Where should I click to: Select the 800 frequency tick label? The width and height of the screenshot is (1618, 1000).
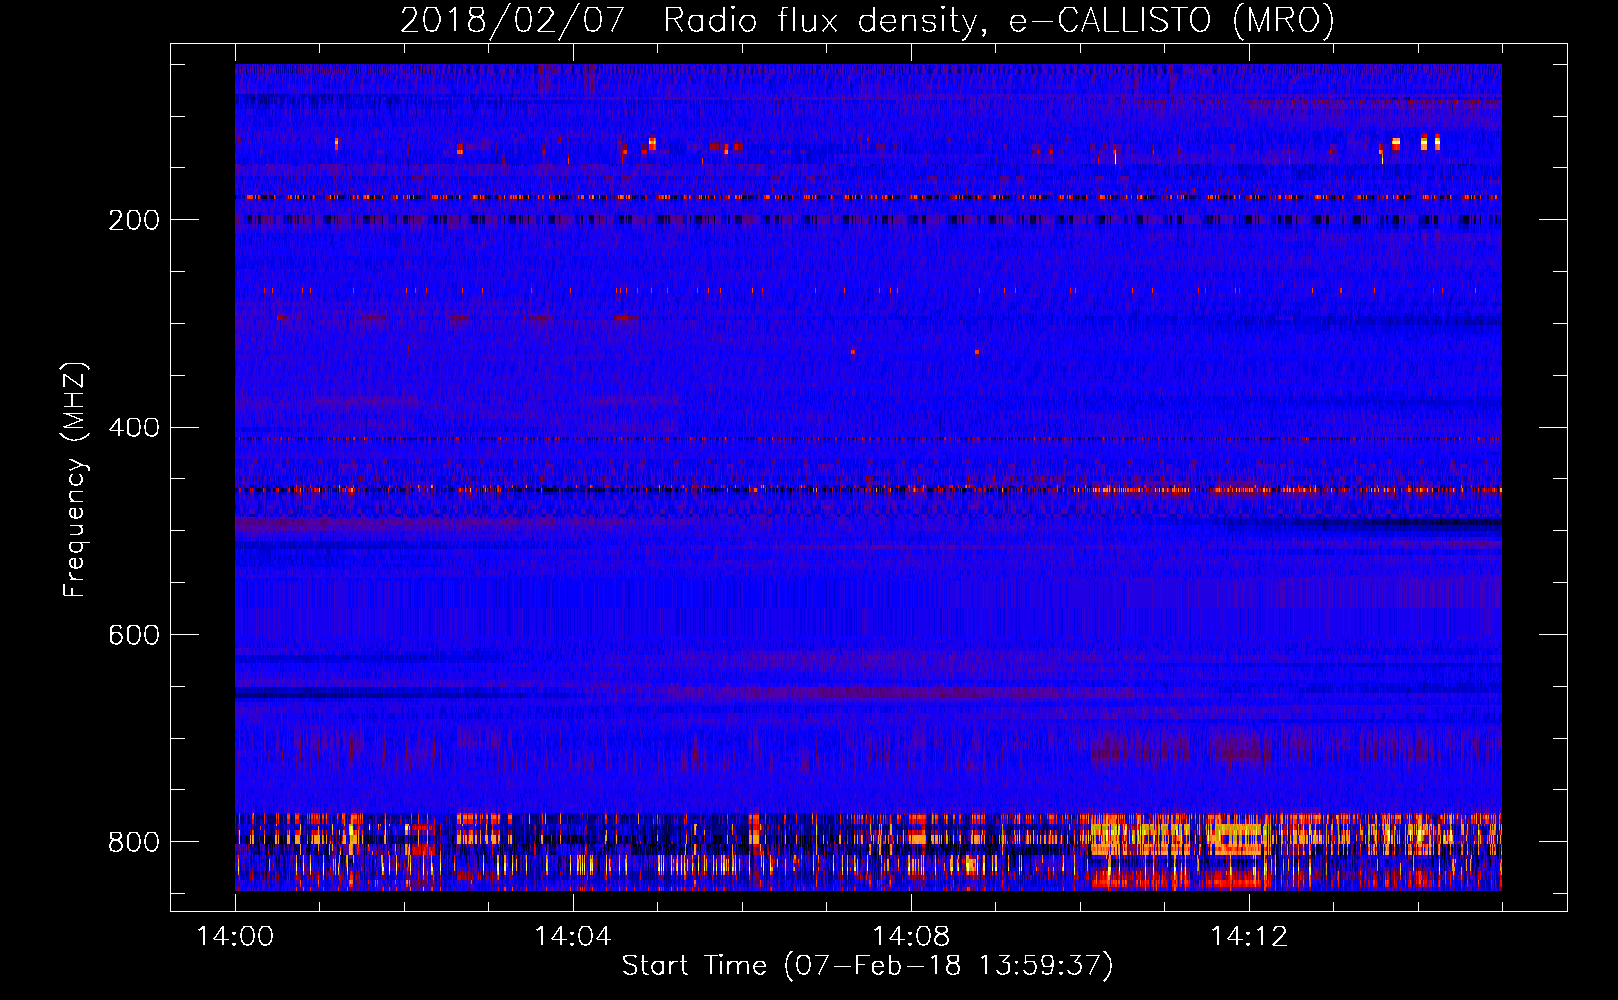pyautogui.click(x=134, y=842)
